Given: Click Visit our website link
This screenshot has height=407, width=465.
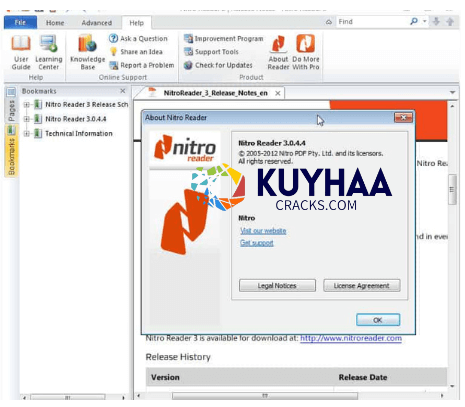Looking at the screenshot, I should coord(263,231).
